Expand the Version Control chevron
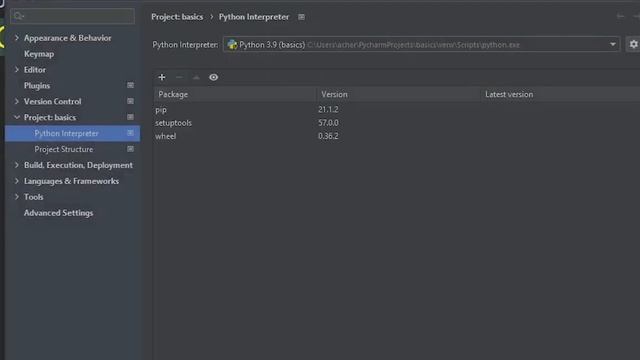Screen dimensions: 640x360 click(x=17, y=101)
